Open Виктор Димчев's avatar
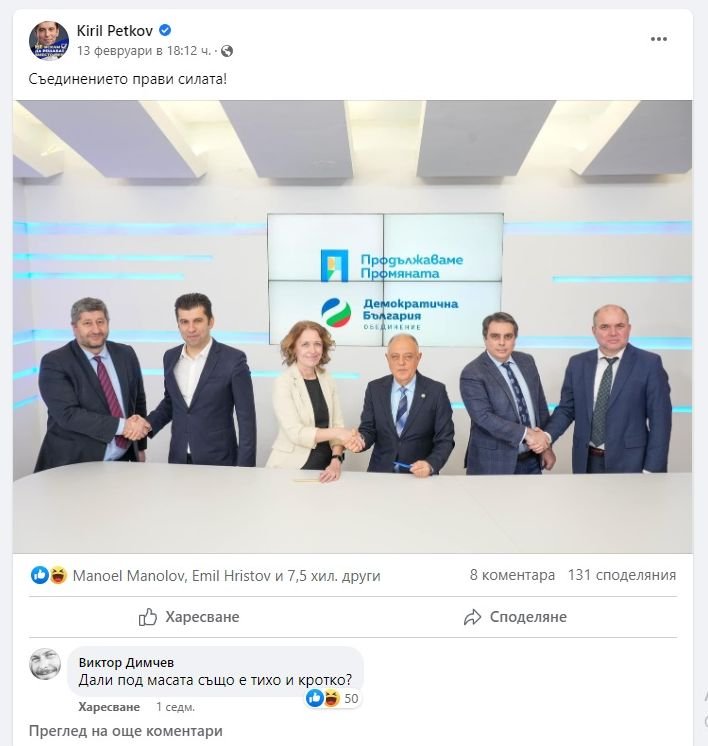 [x=45, y=664]
